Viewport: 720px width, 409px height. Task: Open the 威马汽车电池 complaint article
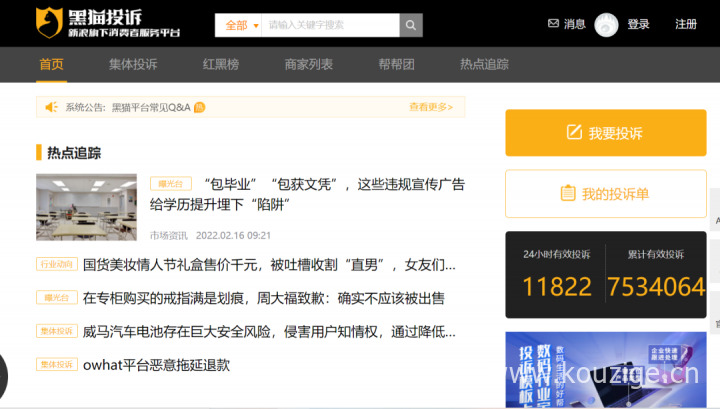click(x=269, y=331)
